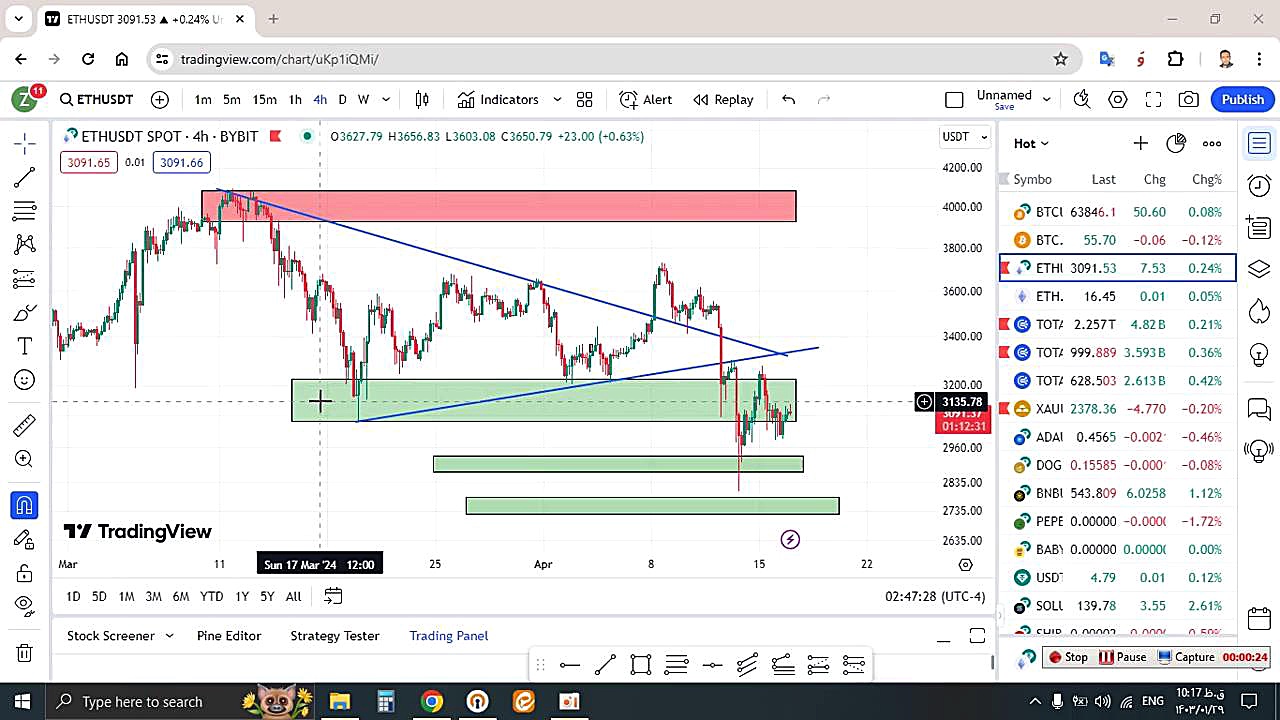Open the layout setup grid icon

pyautogui.click(x=585, y=99)
